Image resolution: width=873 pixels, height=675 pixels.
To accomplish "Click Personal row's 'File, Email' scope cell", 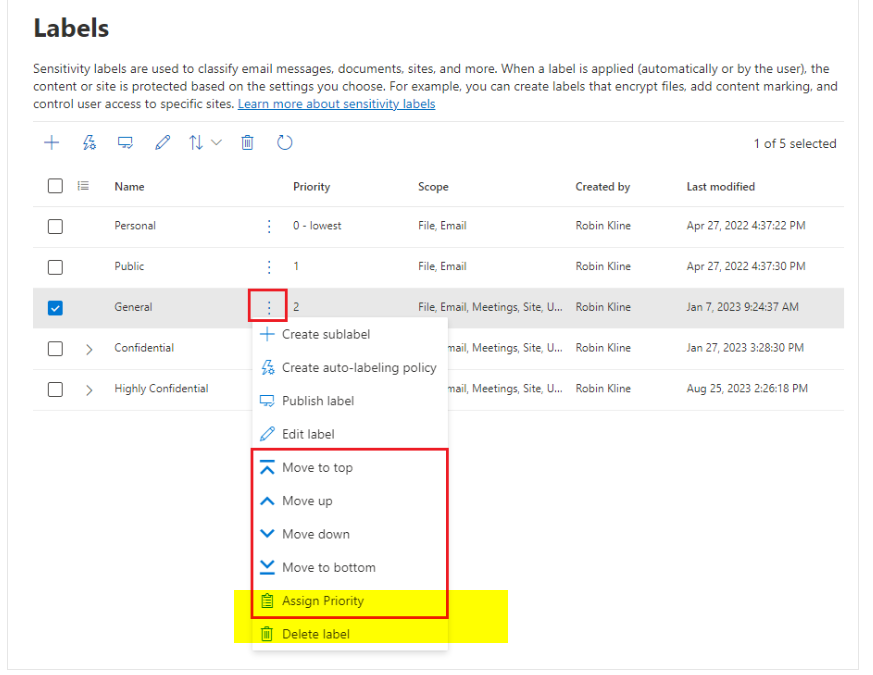I will pos(442,226).
